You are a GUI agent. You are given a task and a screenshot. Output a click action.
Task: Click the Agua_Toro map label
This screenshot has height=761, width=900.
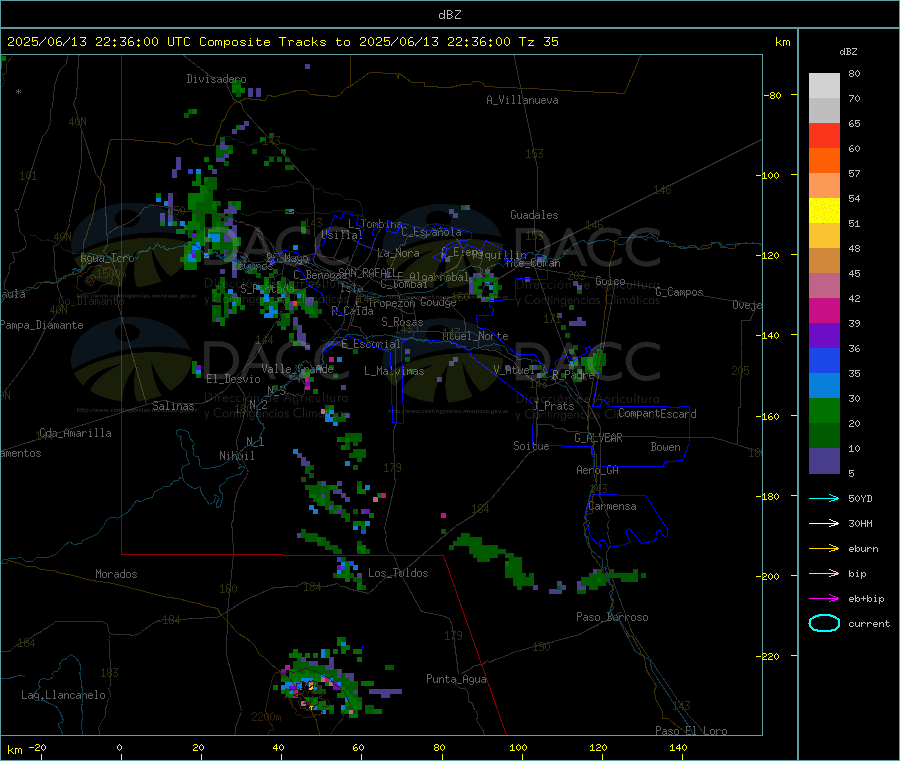(x=107, y=258)
